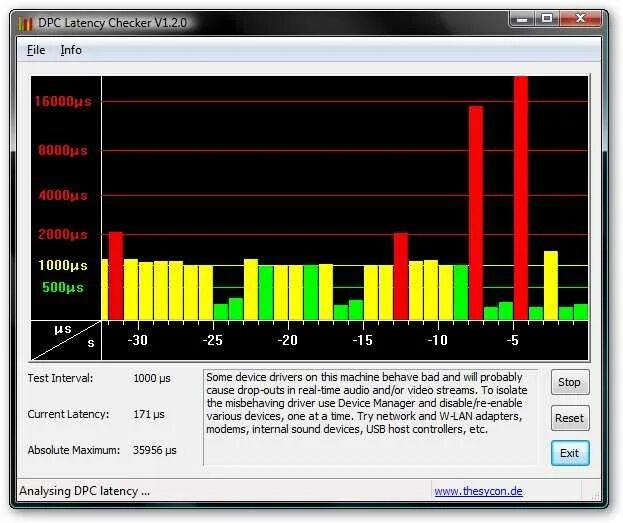This screenshot has height=523, width=623.
Task: Open the www.thesycon.de link
Action: coord(478,491)
